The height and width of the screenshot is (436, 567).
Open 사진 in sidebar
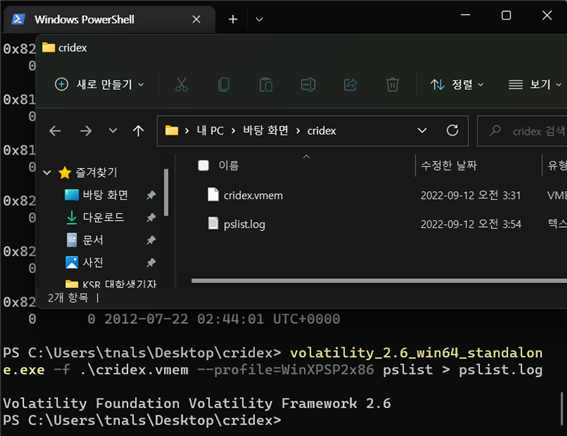[x=93, y=262]
